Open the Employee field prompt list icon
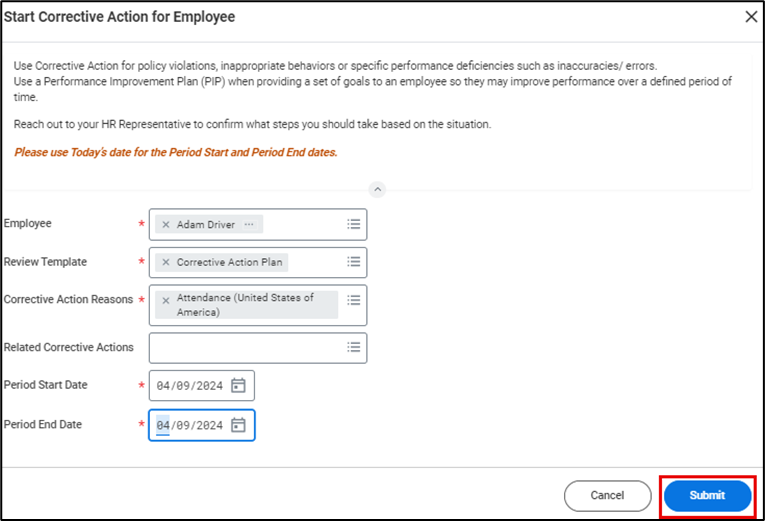The width and height of the screenshot is (765, 521). coord(353,225)
